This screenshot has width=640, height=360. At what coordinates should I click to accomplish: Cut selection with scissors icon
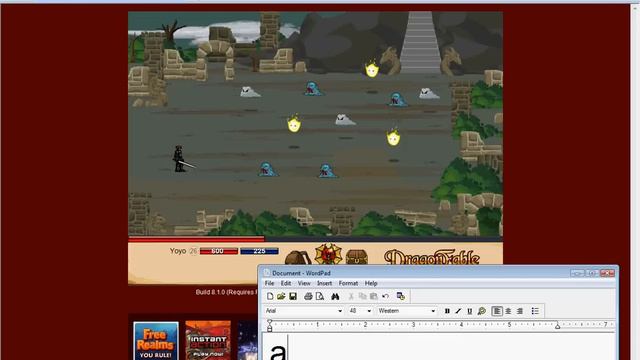351,296
